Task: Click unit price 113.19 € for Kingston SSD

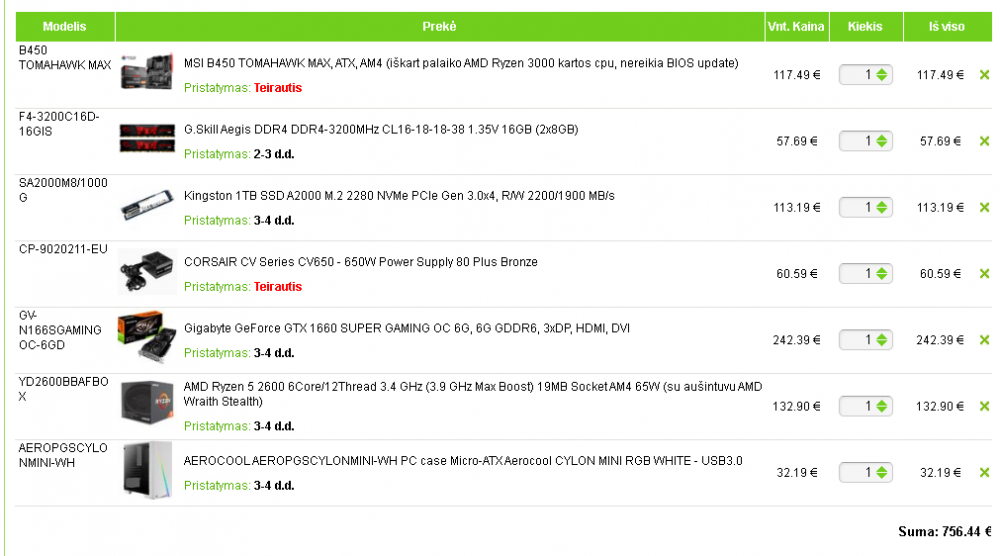Action: [797, 208]
